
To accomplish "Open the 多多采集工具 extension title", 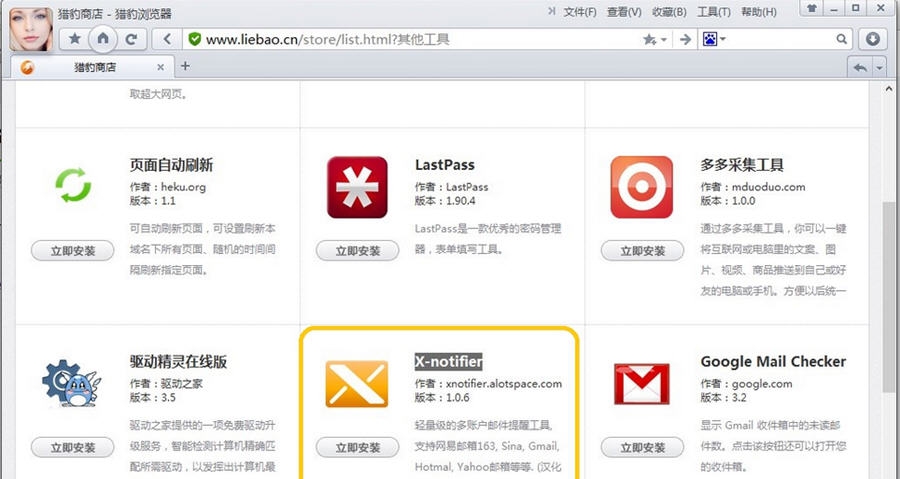I will tap(742, 165).
